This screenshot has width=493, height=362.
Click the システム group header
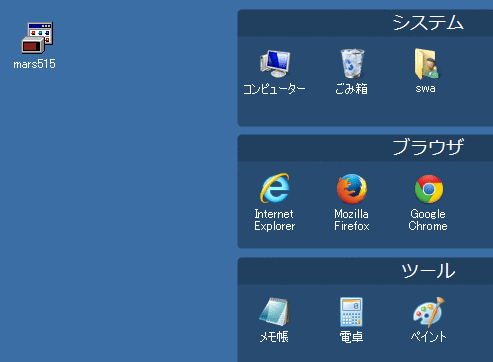365,23
